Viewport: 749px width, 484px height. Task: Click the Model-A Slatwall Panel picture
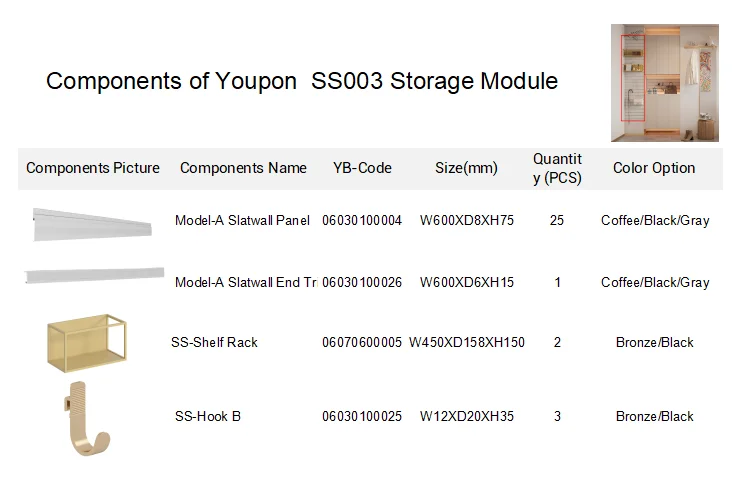click(x=92, y=225)
